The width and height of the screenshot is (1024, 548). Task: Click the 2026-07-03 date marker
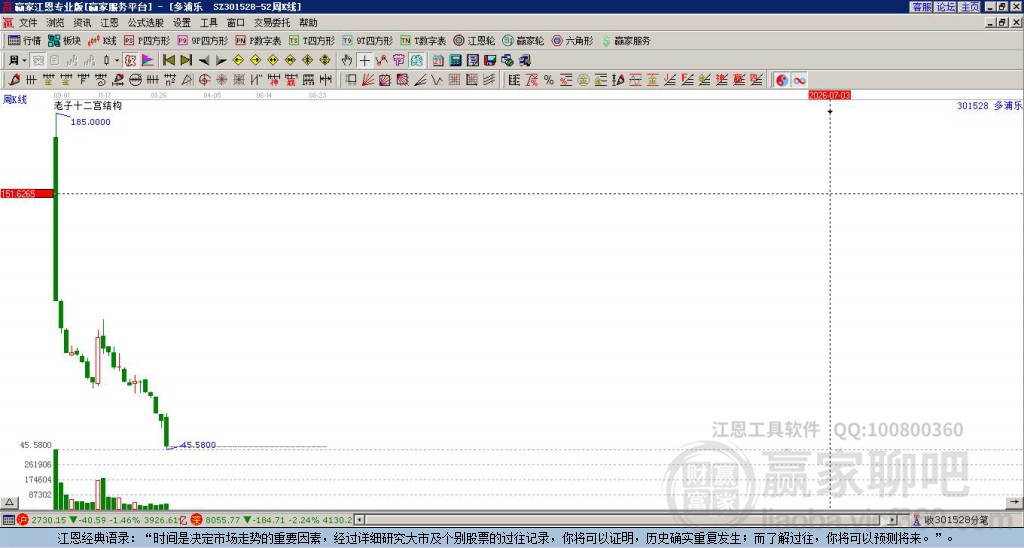tap(829, 95)
